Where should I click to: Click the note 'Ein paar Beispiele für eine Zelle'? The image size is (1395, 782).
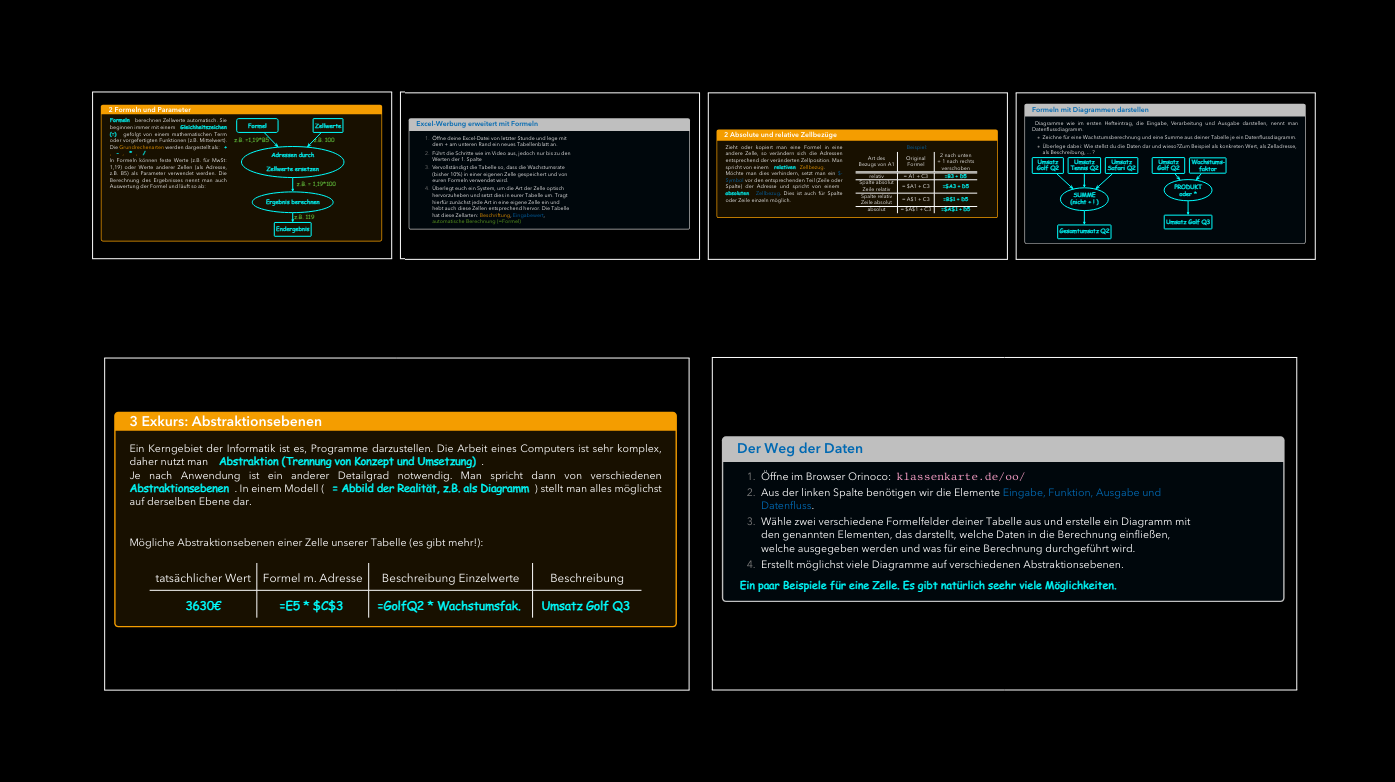[928, 585]
